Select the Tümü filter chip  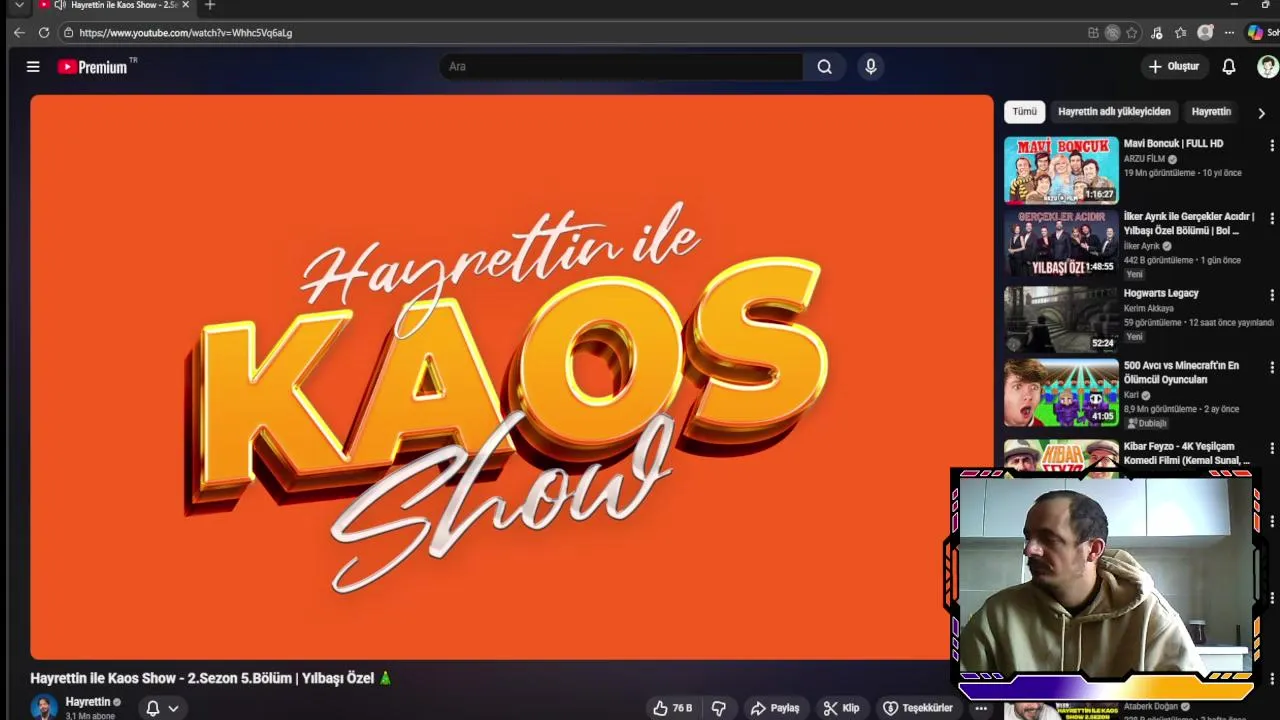(1024, 112)
